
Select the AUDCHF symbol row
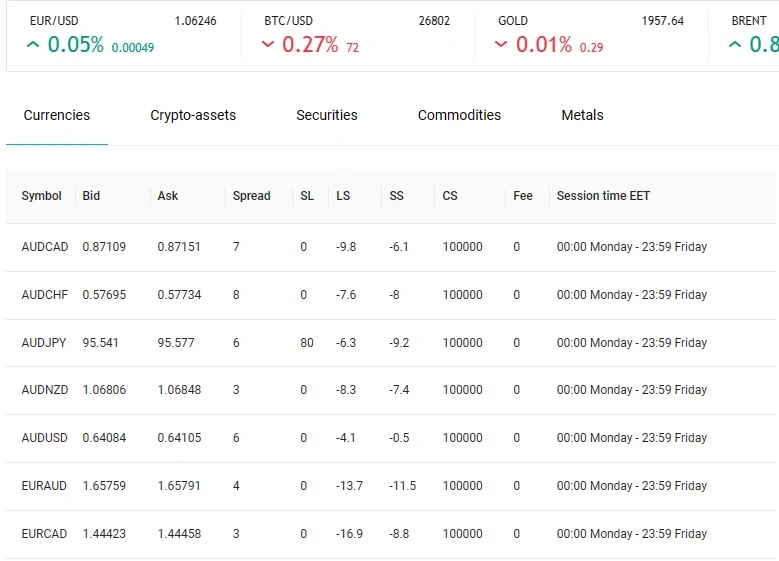click(x=390, y=295)
